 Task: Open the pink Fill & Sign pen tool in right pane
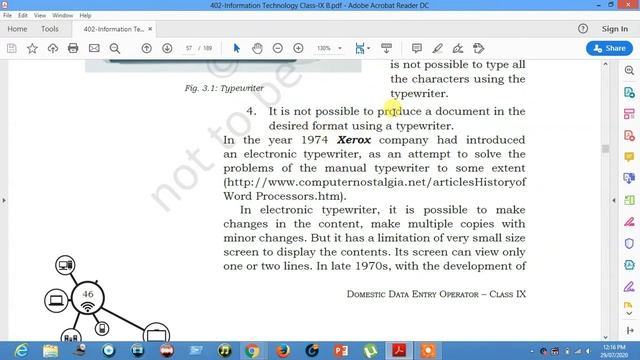coord(629,222)
